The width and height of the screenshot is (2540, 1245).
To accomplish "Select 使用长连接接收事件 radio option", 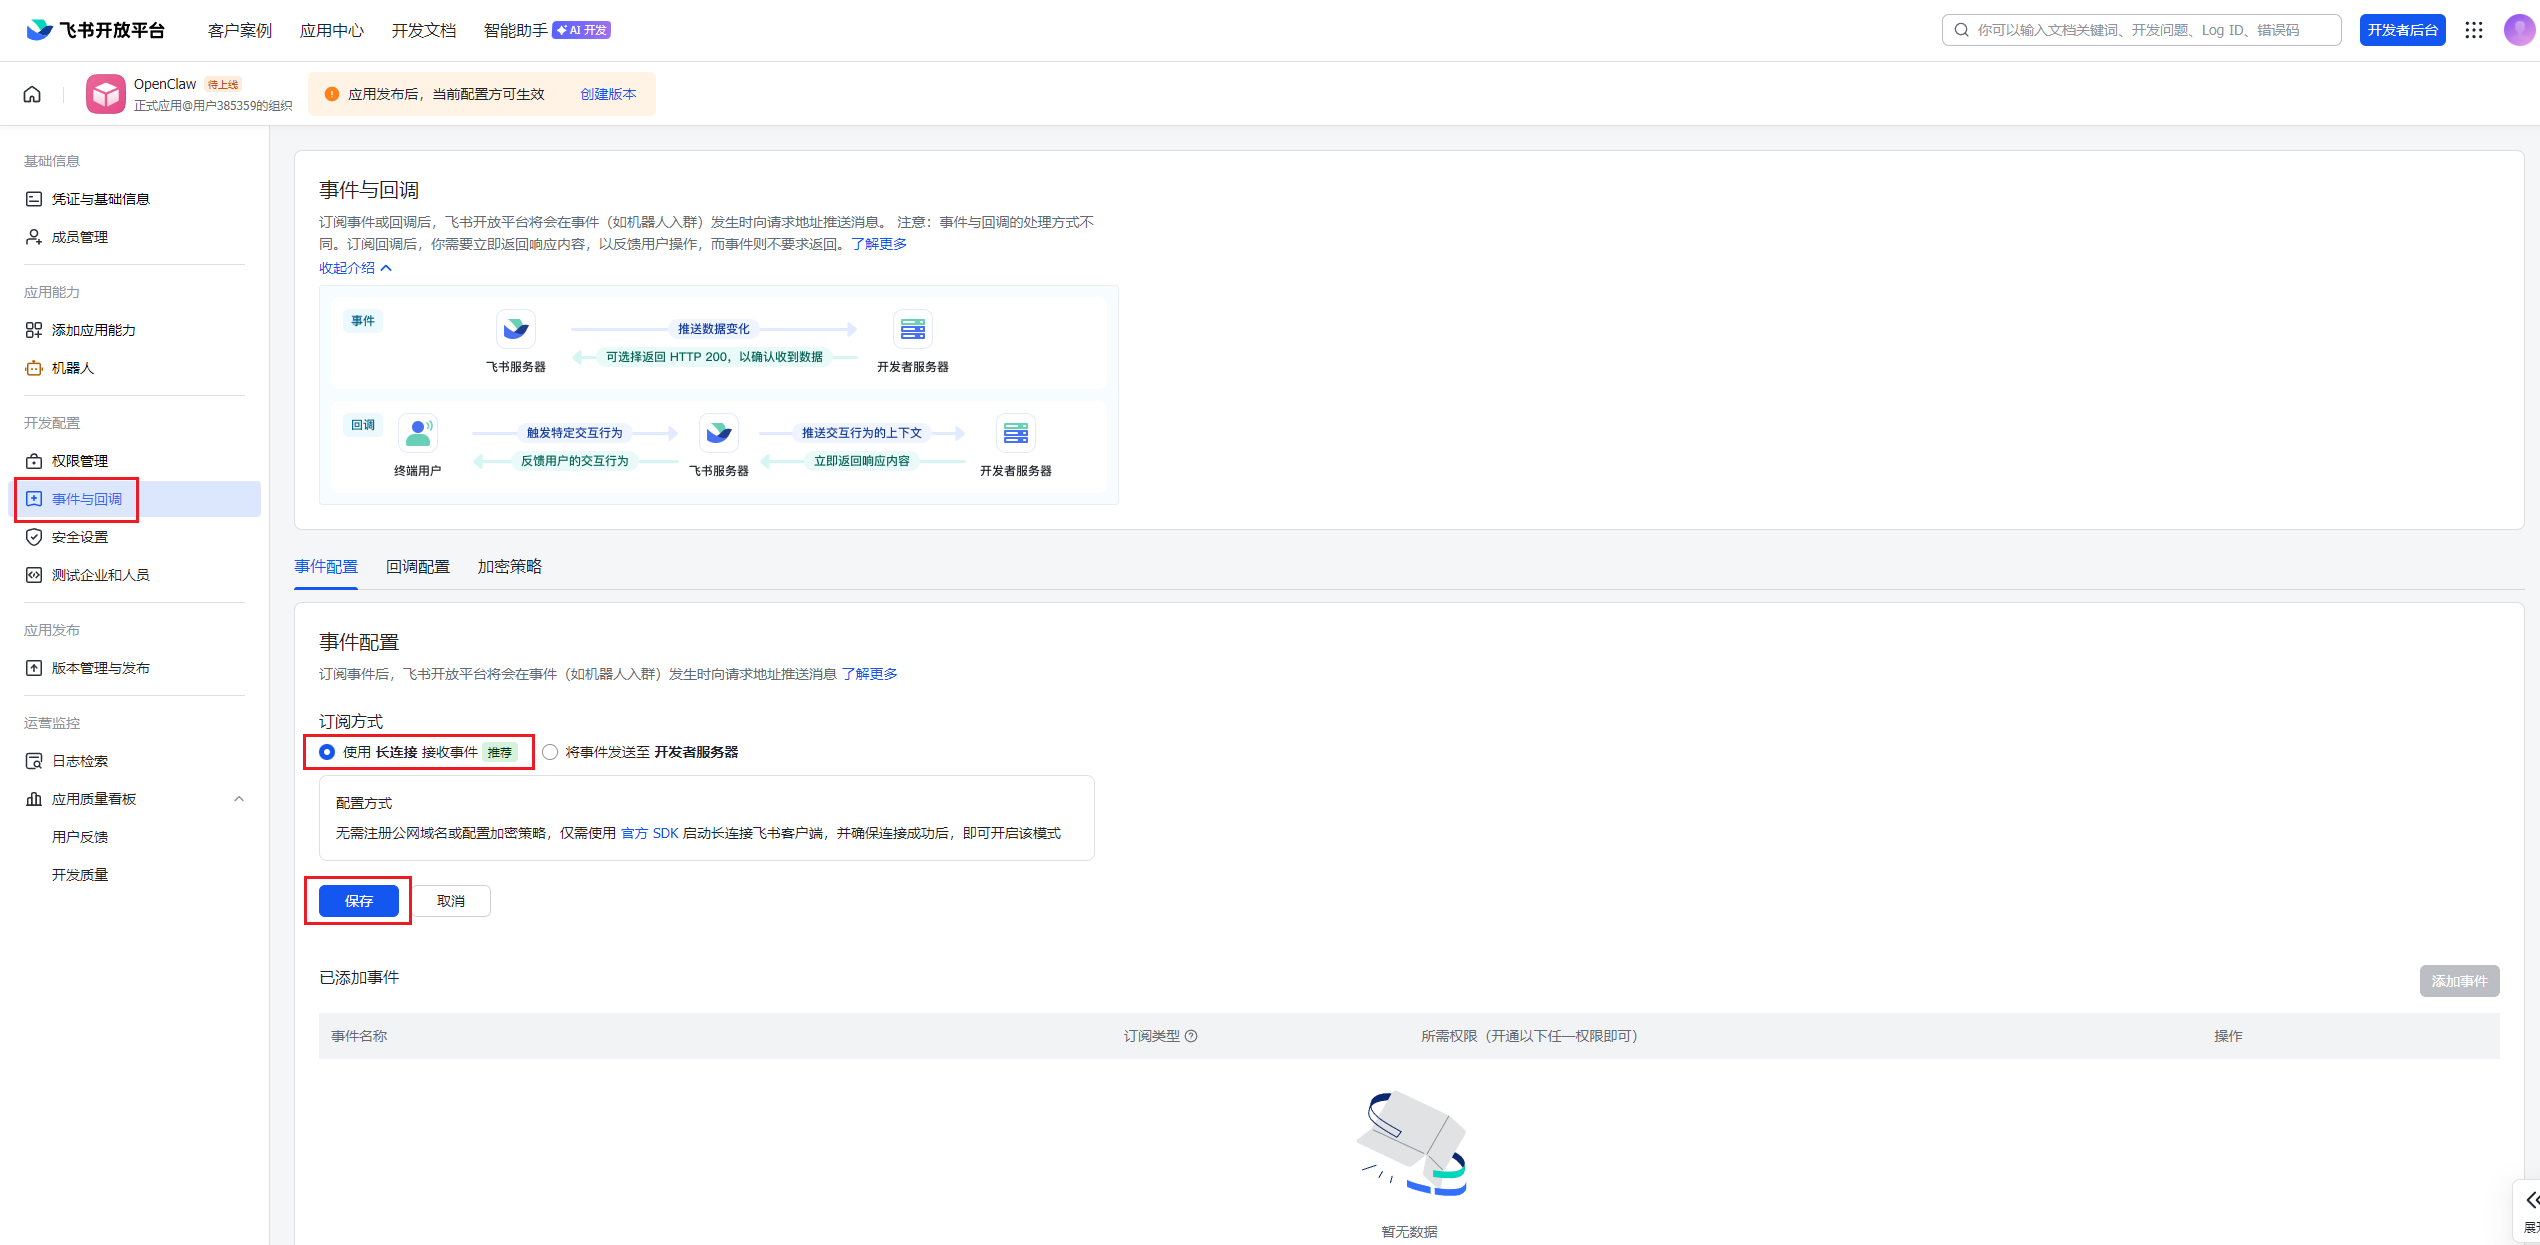I will coord(327,752).
